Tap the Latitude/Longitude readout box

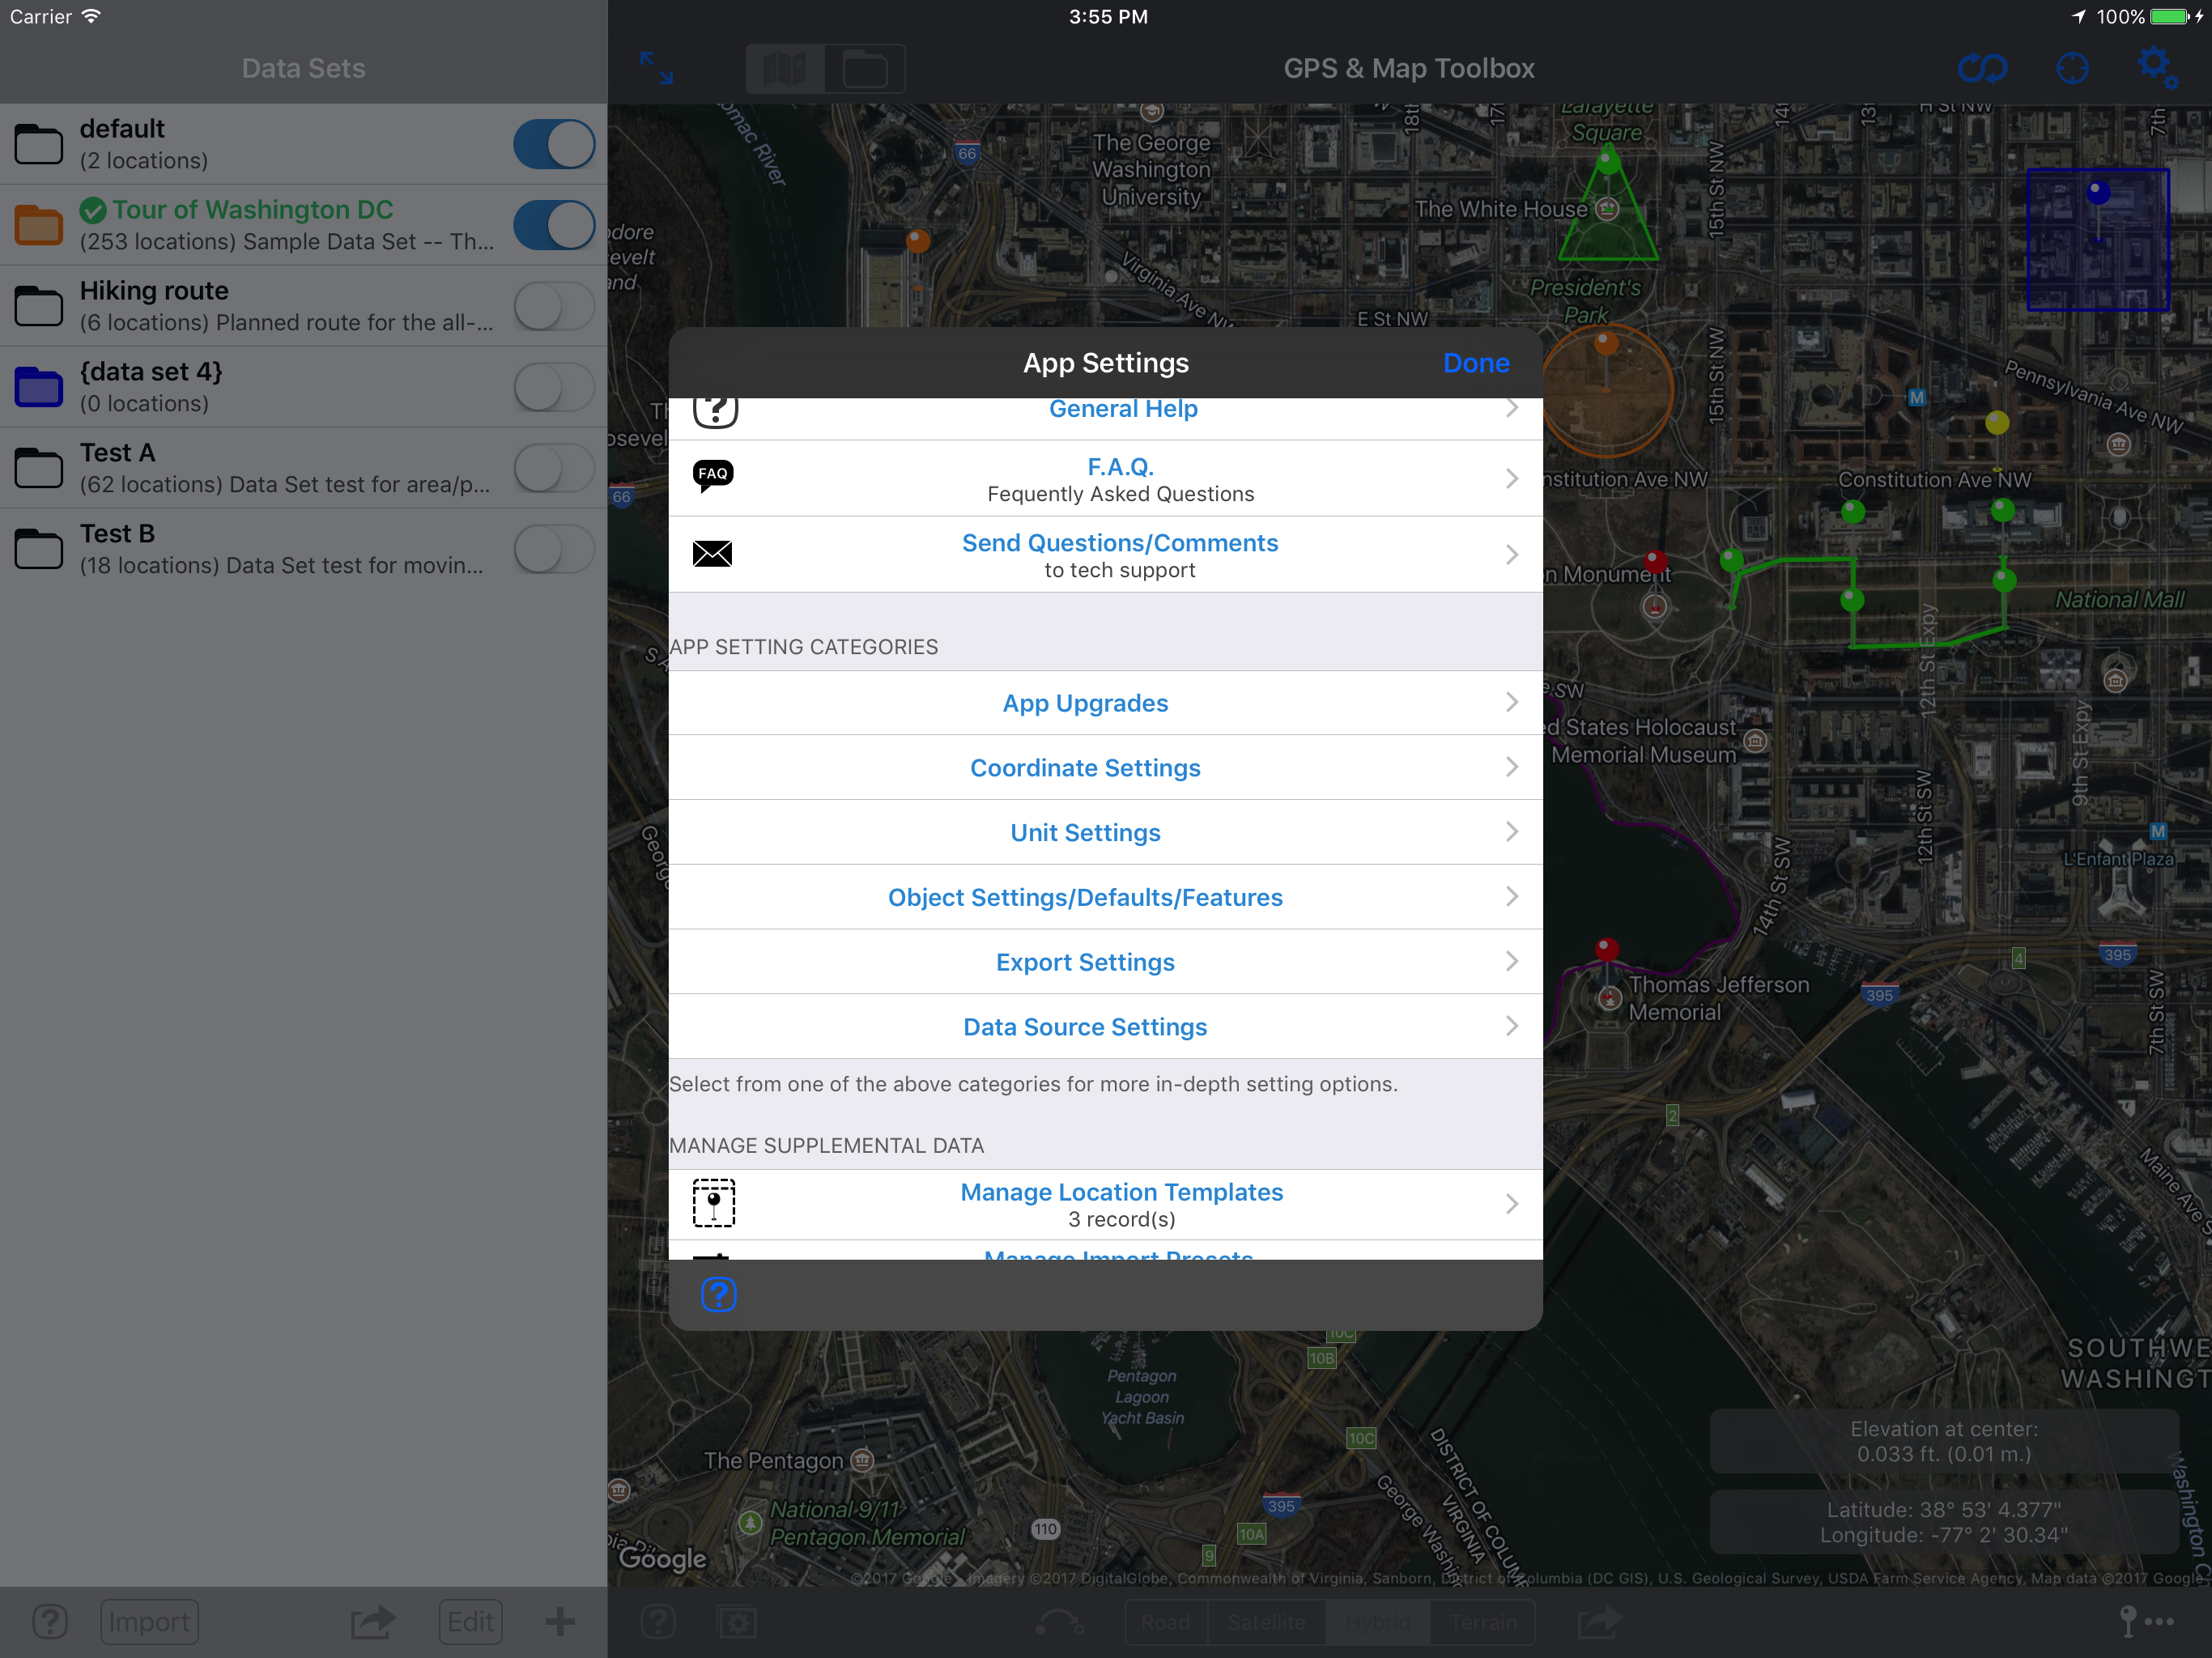(x=1943, y=1522)
